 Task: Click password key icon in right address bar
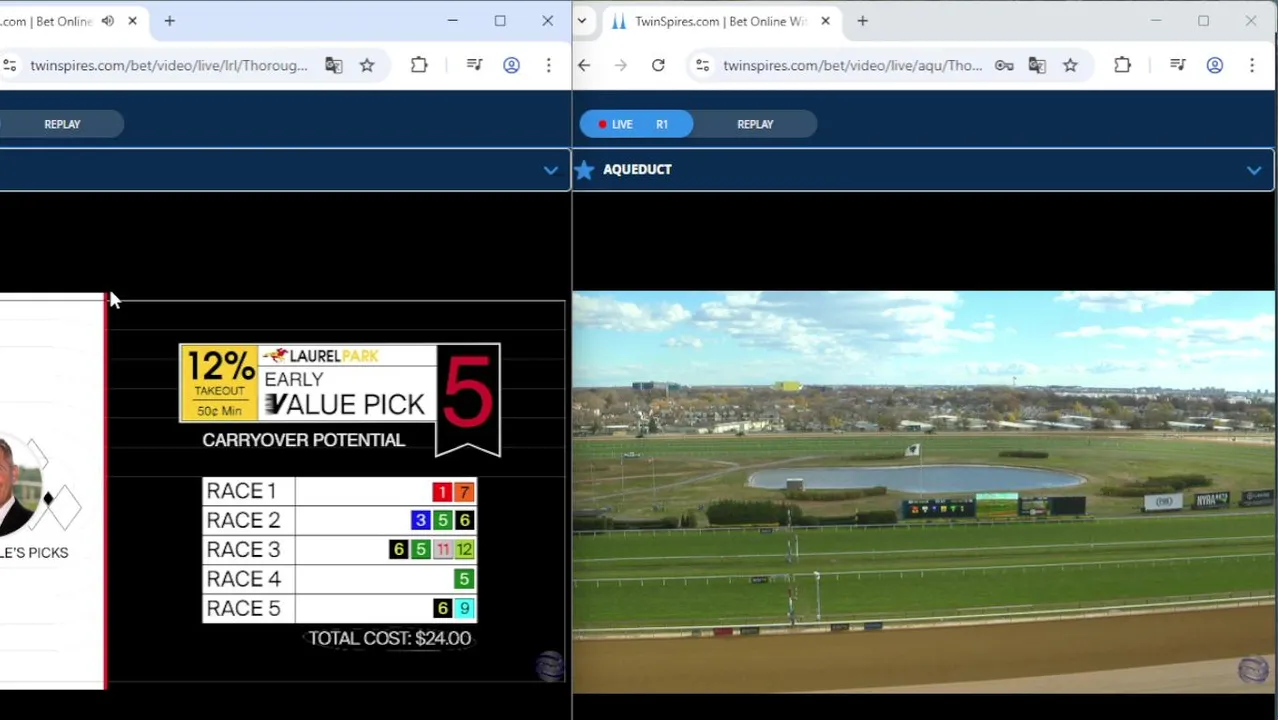pyautogui.click(x=1004, y=65)
